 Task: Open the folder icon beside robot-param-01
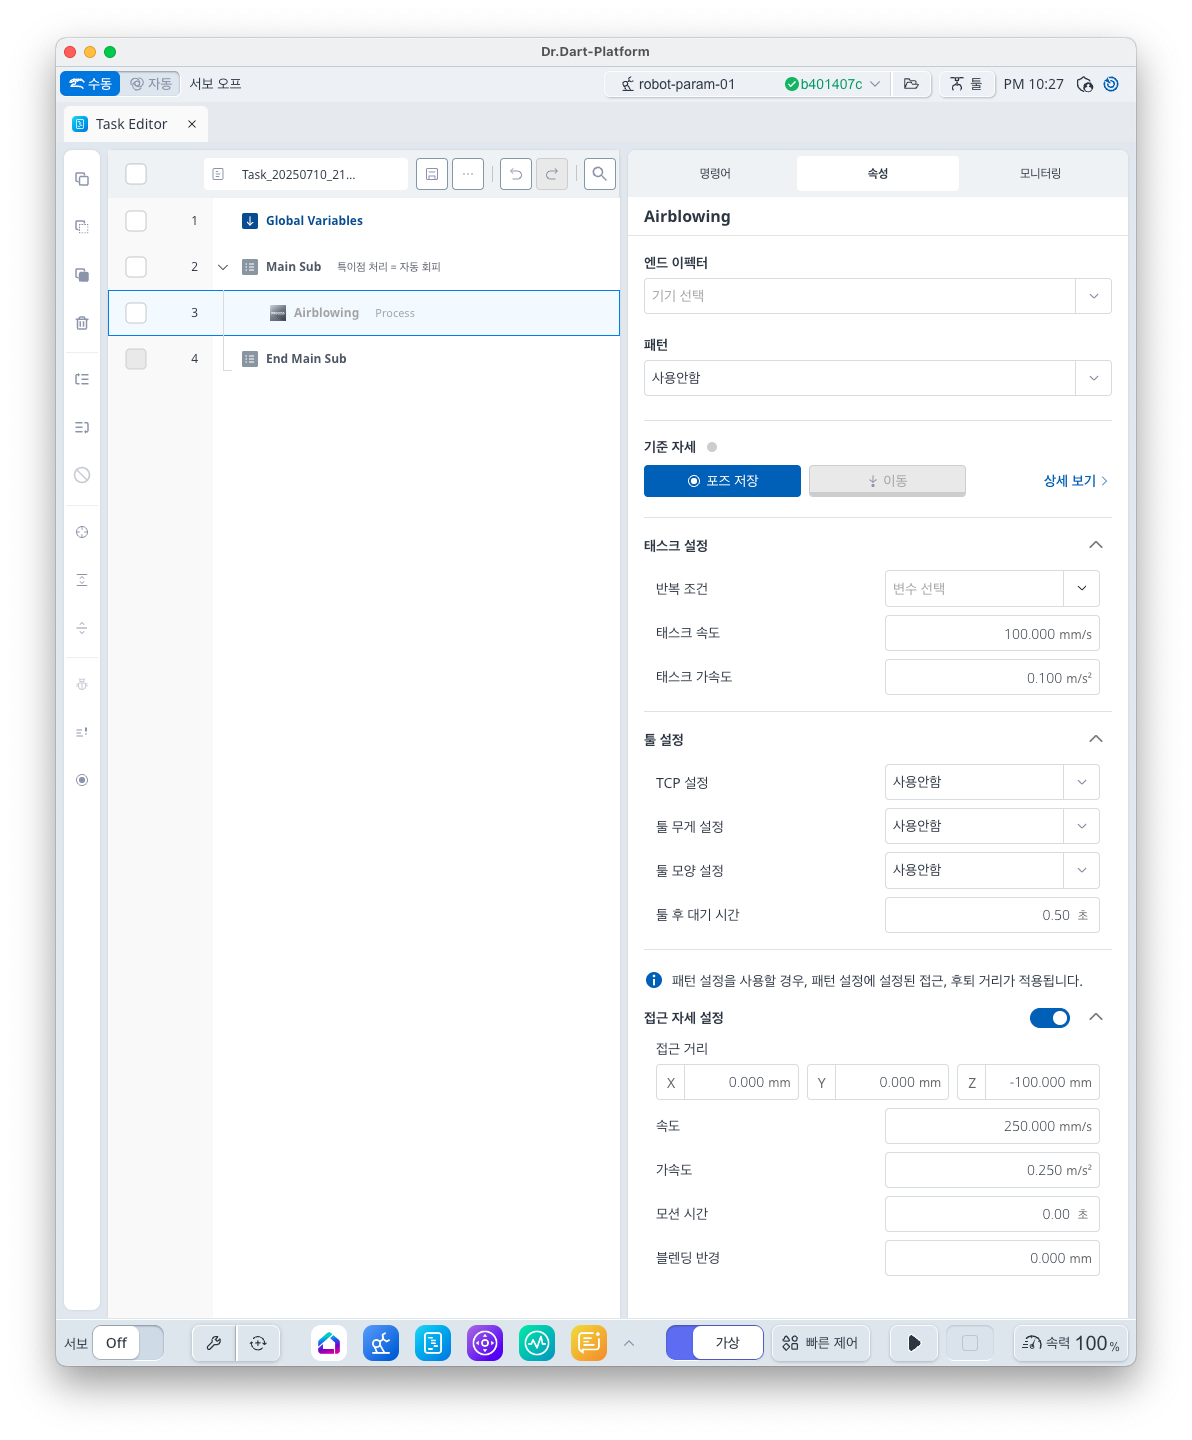point(911,84)
